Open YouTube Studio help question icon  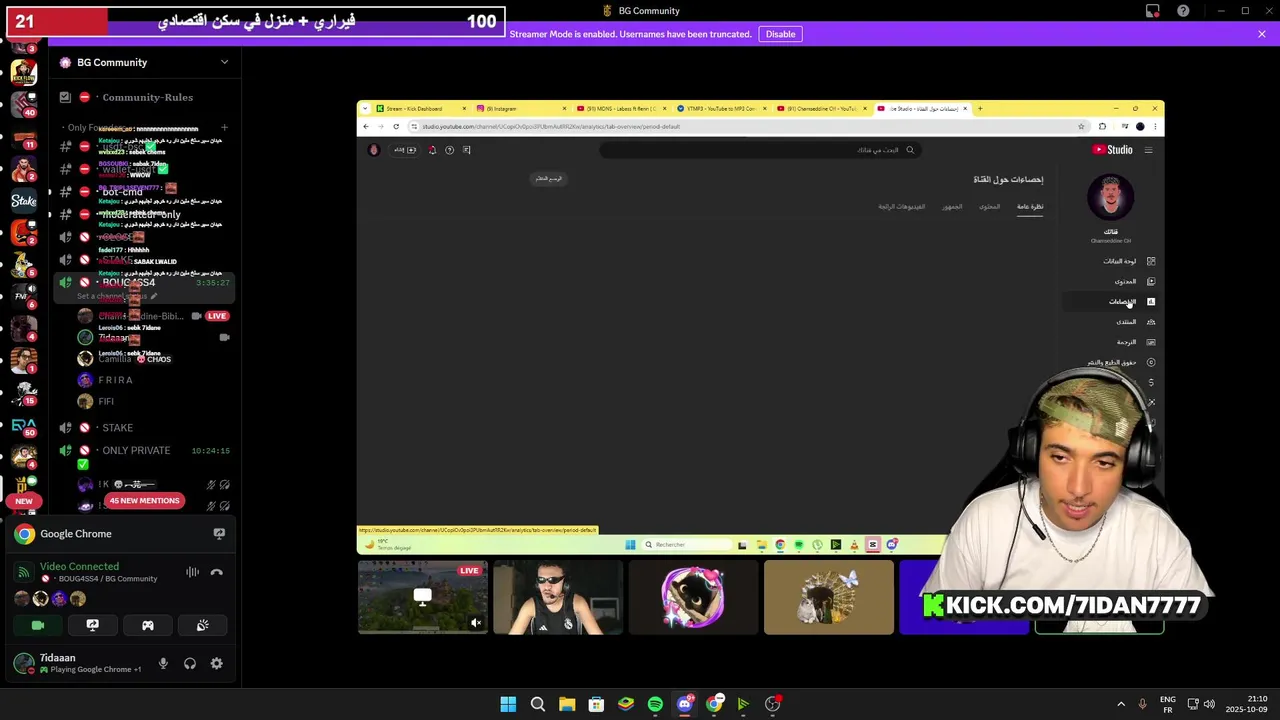pyautogui.click(x=449, y=150)
